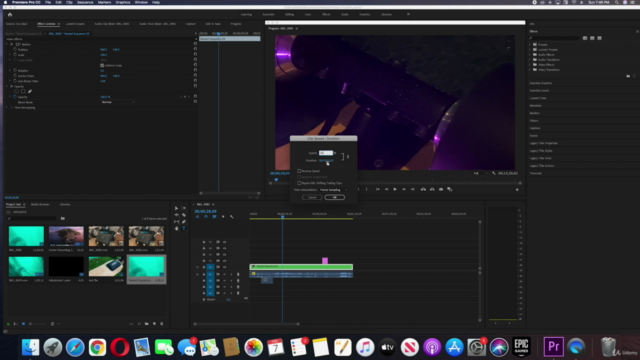The height and width of the screenshot is (360, 640).
Task: Select the Pen tool in the toolbox
Action: coord(184,222)
